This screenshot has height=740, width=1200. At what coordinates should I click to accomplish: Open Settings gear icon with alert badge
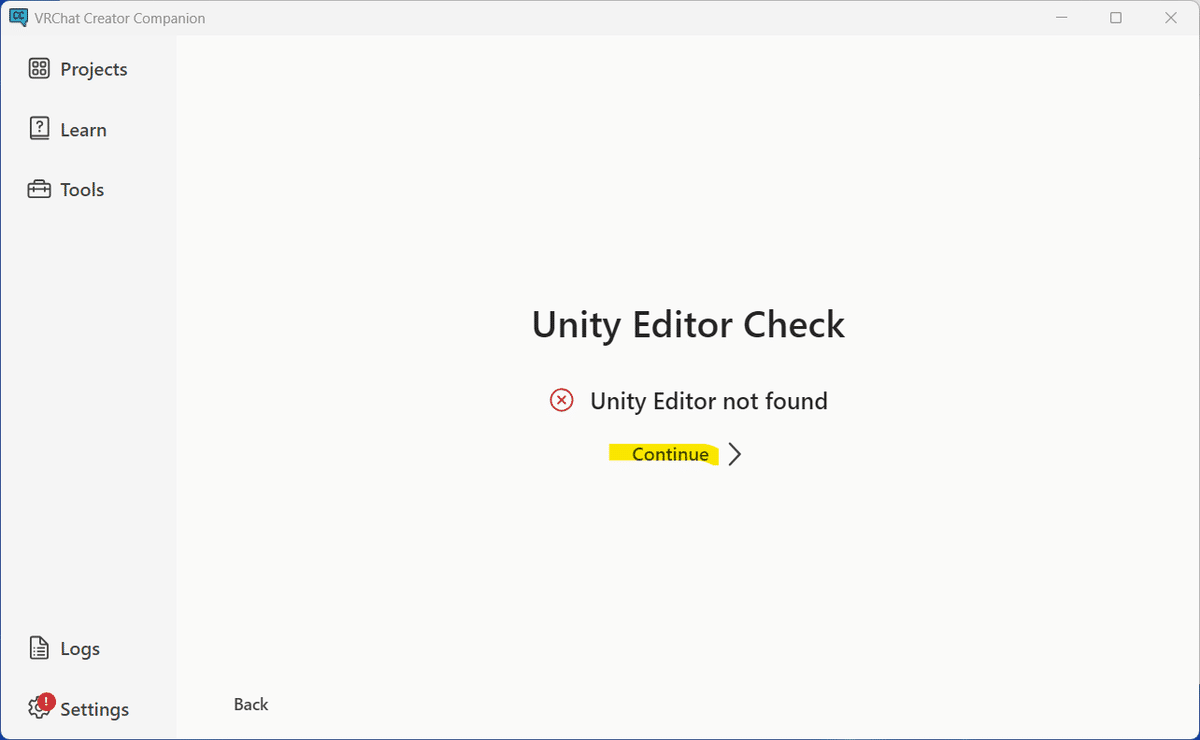pos(40,707)
